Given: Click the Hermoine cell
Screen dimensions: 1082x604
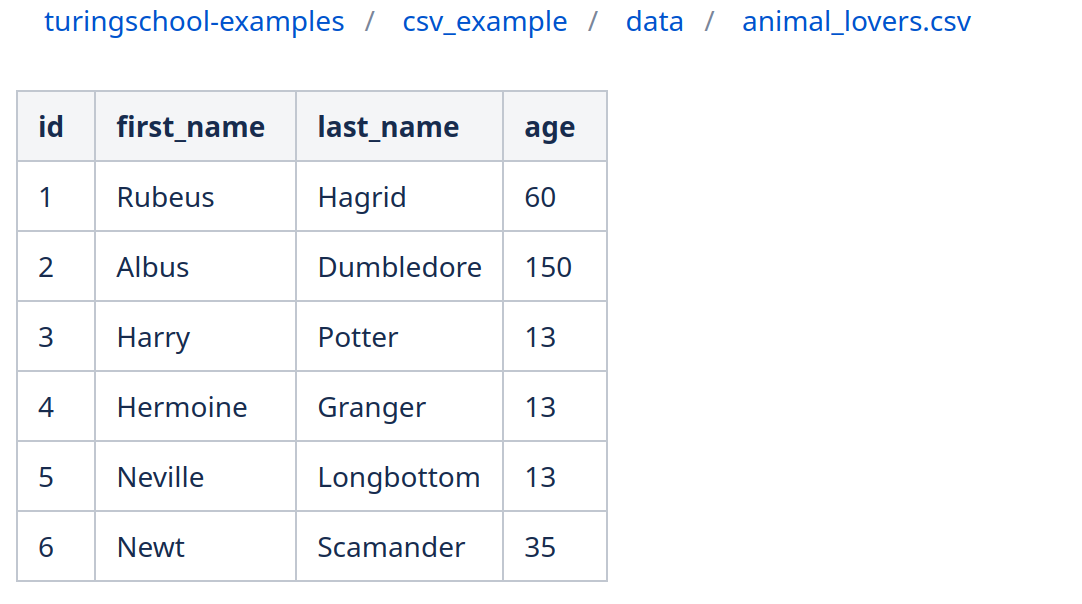Looking at the screenshot, I should pos(182,407).
